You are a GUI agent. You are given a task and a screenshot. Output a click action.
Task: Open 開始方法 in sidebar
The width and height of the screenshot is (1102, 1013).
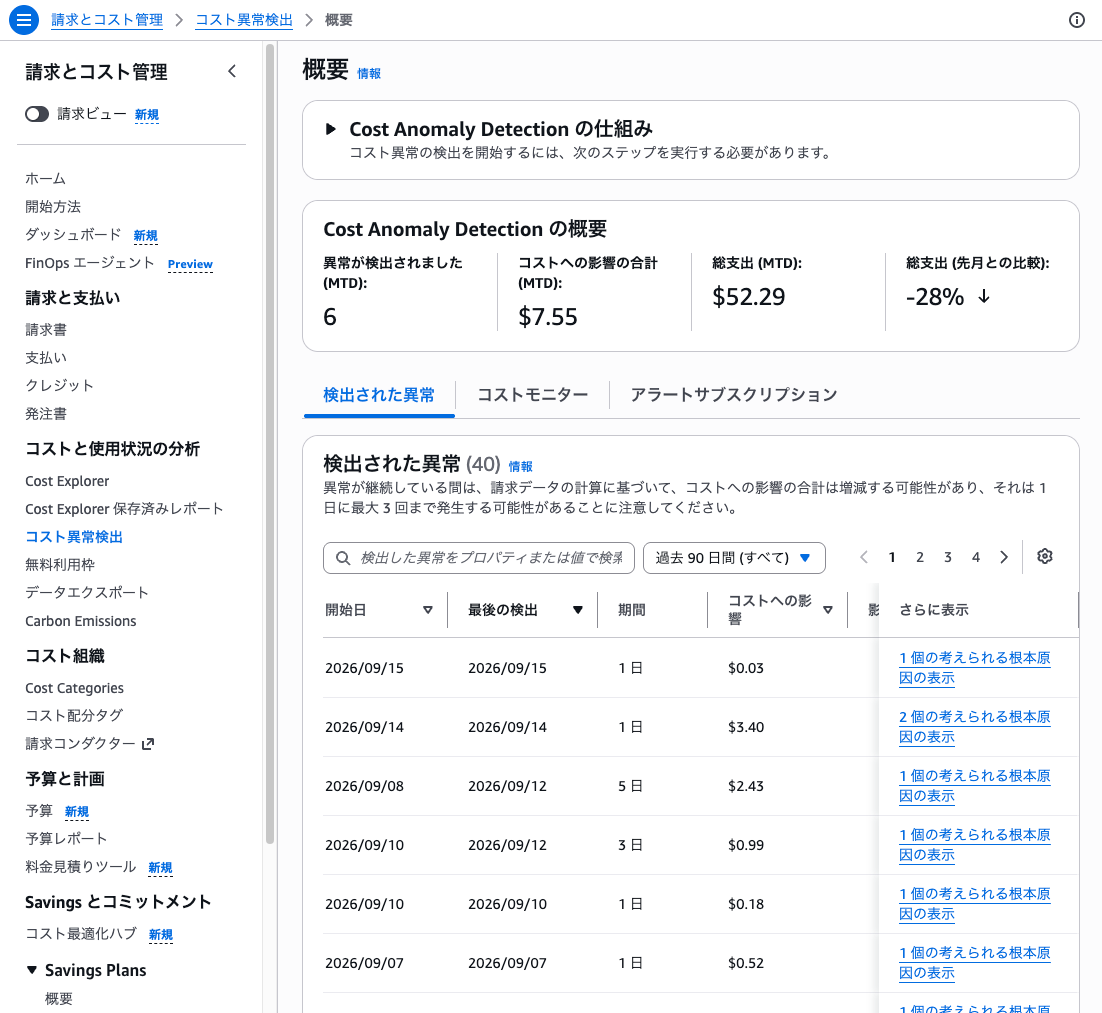(53, 207)
